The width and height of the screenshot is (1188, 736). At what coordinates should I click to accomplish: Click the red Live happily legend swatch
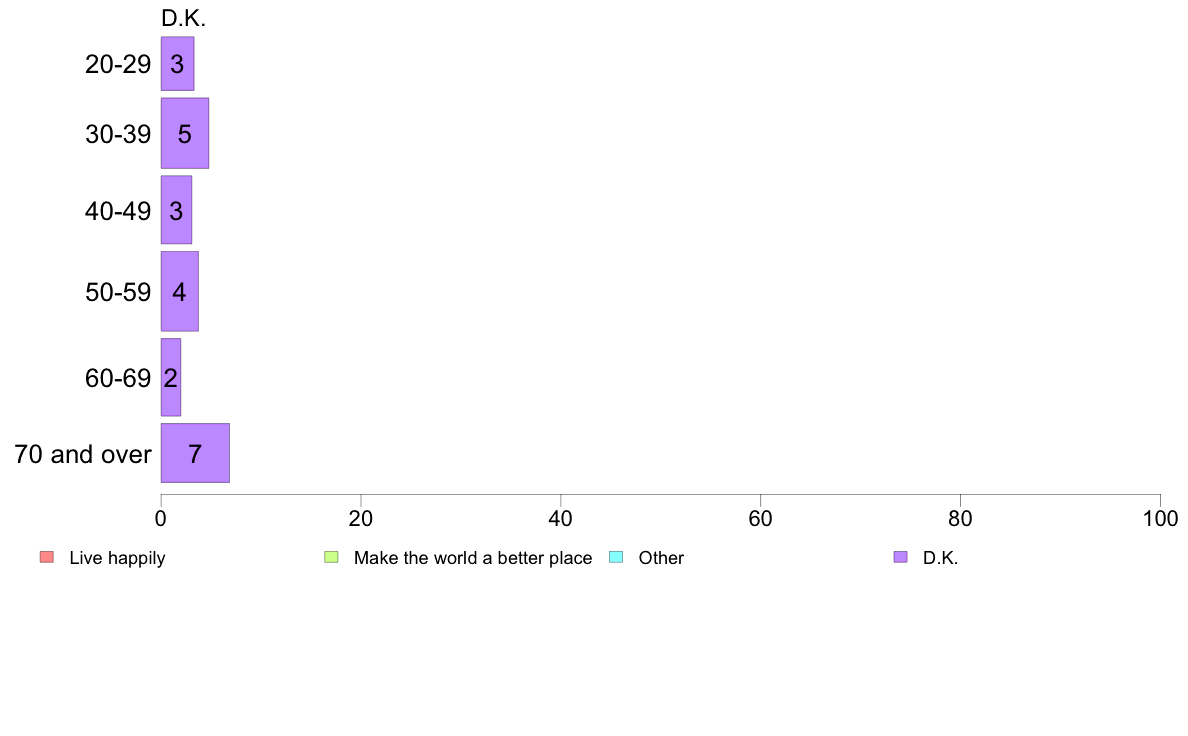coord(47,557)
